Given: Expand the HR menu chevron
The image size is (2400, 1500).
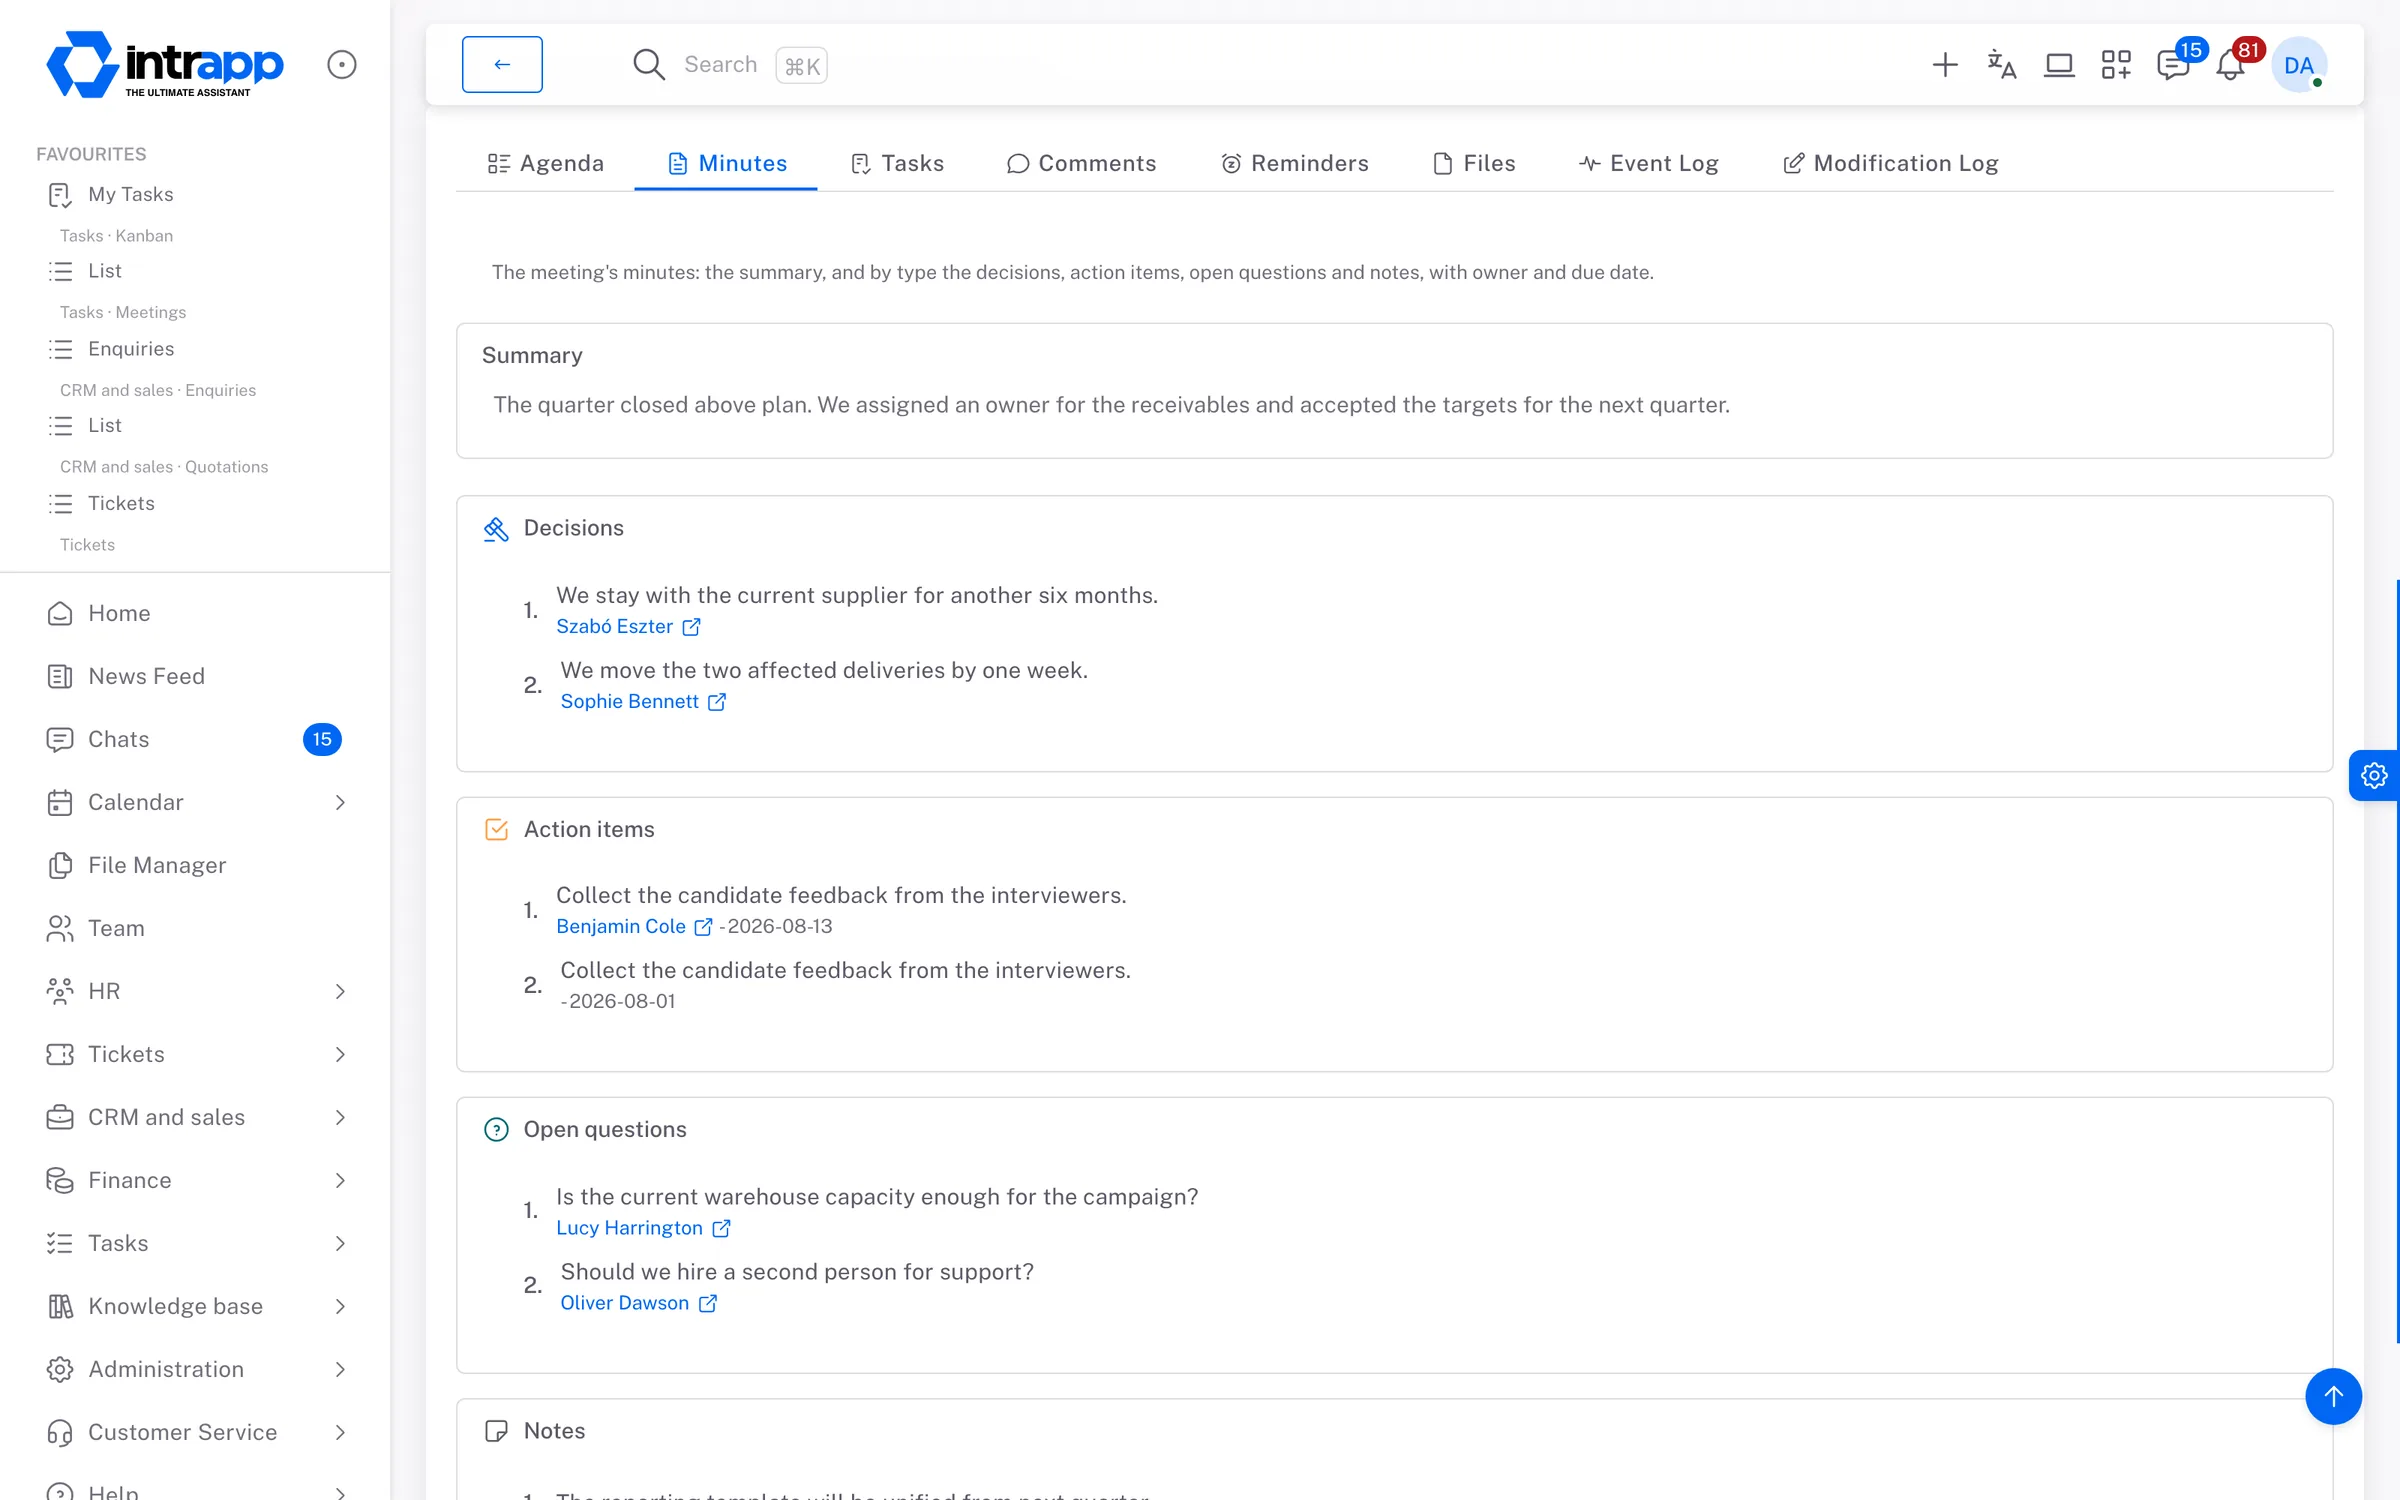Looking at the screenshot, I should tap(340, 991).
